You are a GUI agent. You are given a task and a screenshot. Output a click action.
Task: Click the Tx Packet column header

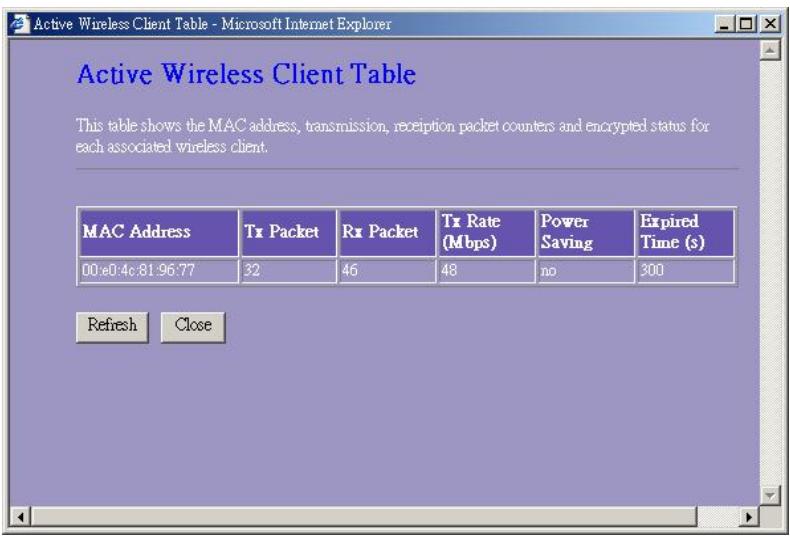288,233
